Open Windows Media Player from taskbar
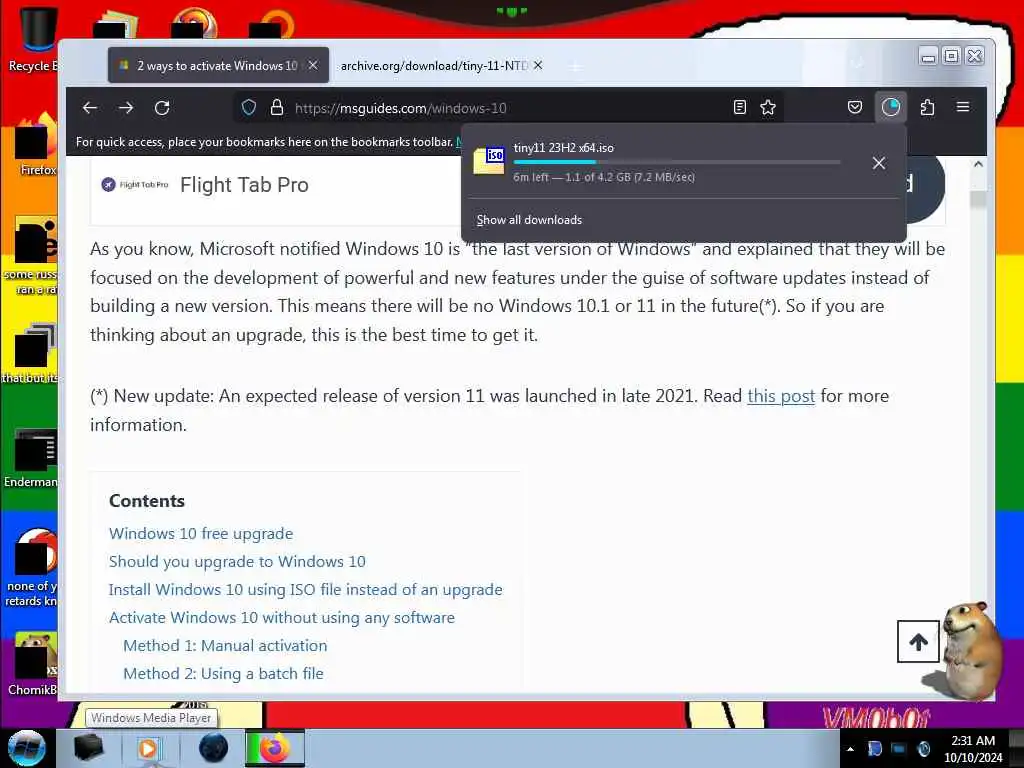This screenshot has width=1024, height=768. pyautogui.click(x=148, y=748)
